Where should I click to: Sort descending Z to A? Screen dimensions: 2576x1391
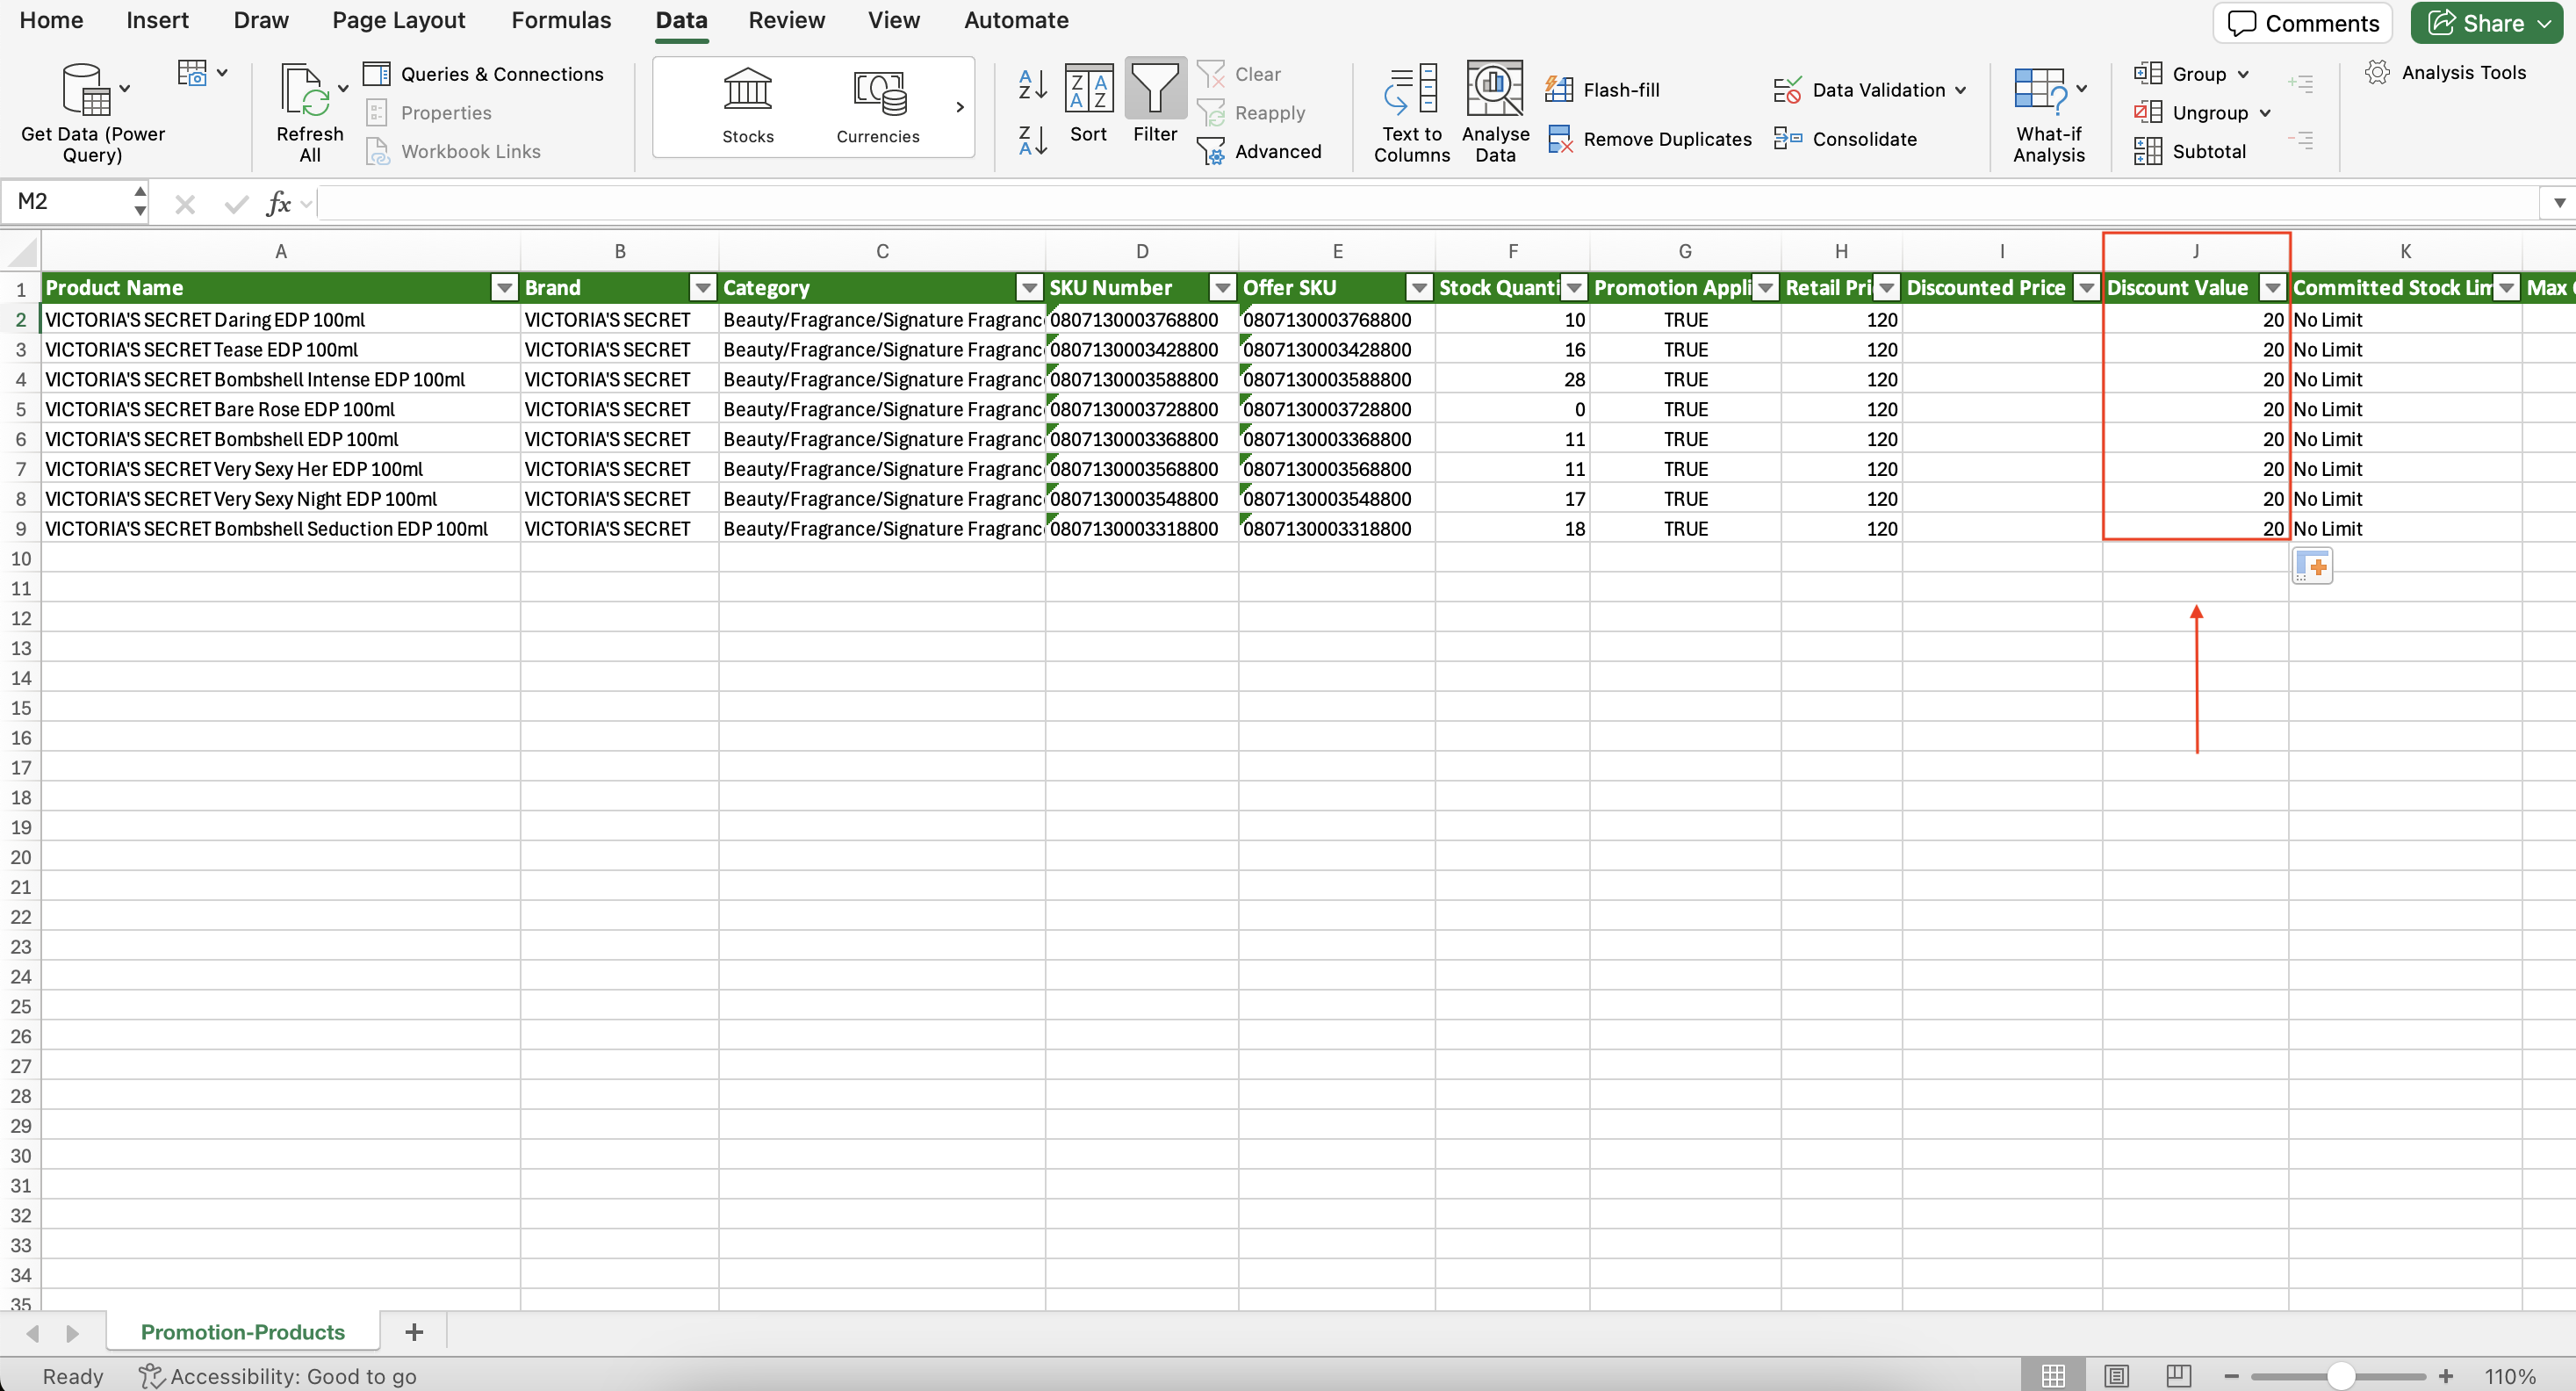(1032, 140)
